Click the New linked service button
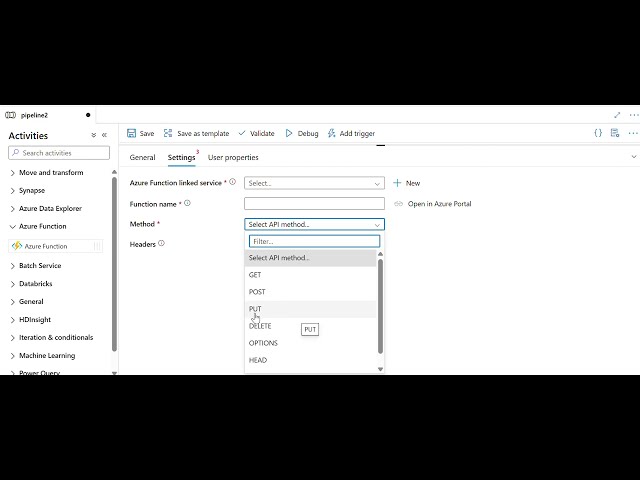640x480 pixels. click(x=407, y=183)
